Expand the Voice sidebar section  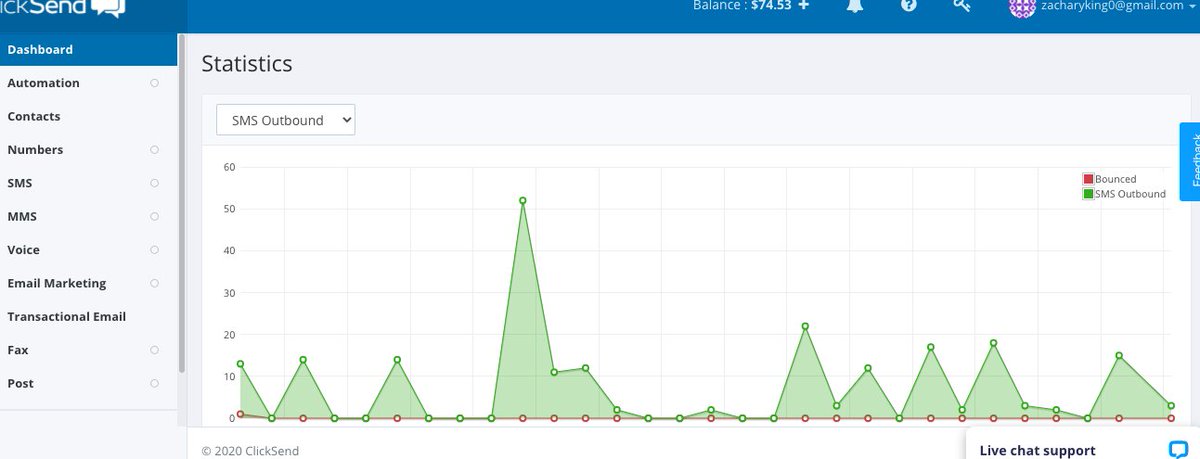154,250
